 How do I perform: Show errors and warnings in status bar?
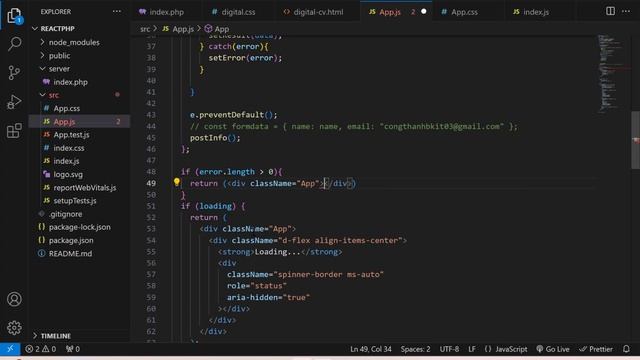pos(40,349)
